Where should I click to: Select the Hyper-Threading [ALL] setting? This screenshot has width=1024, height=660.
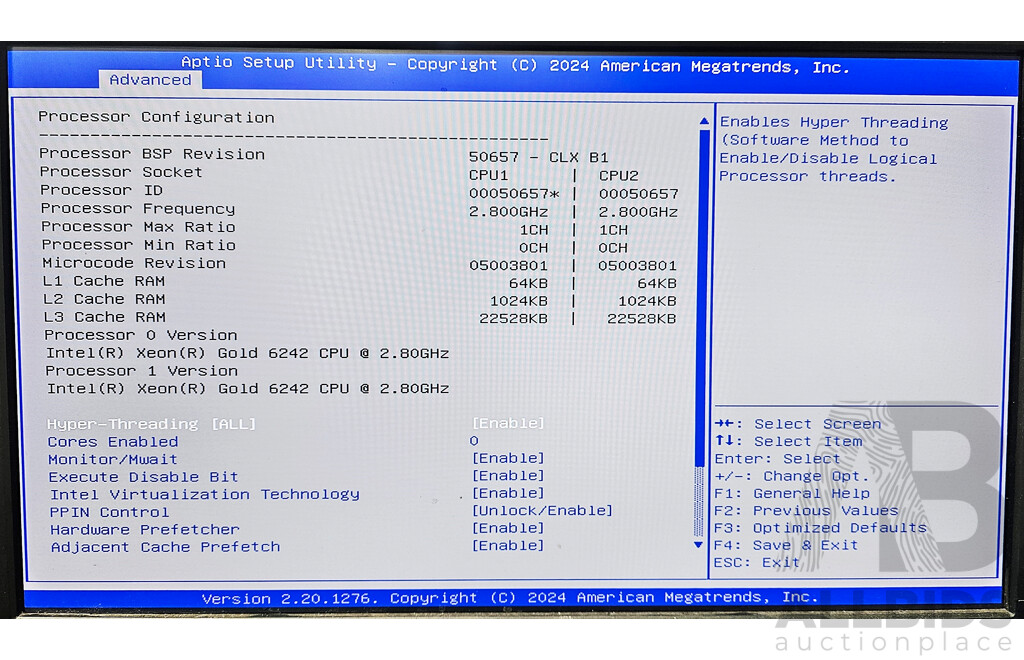coord(152,424)
